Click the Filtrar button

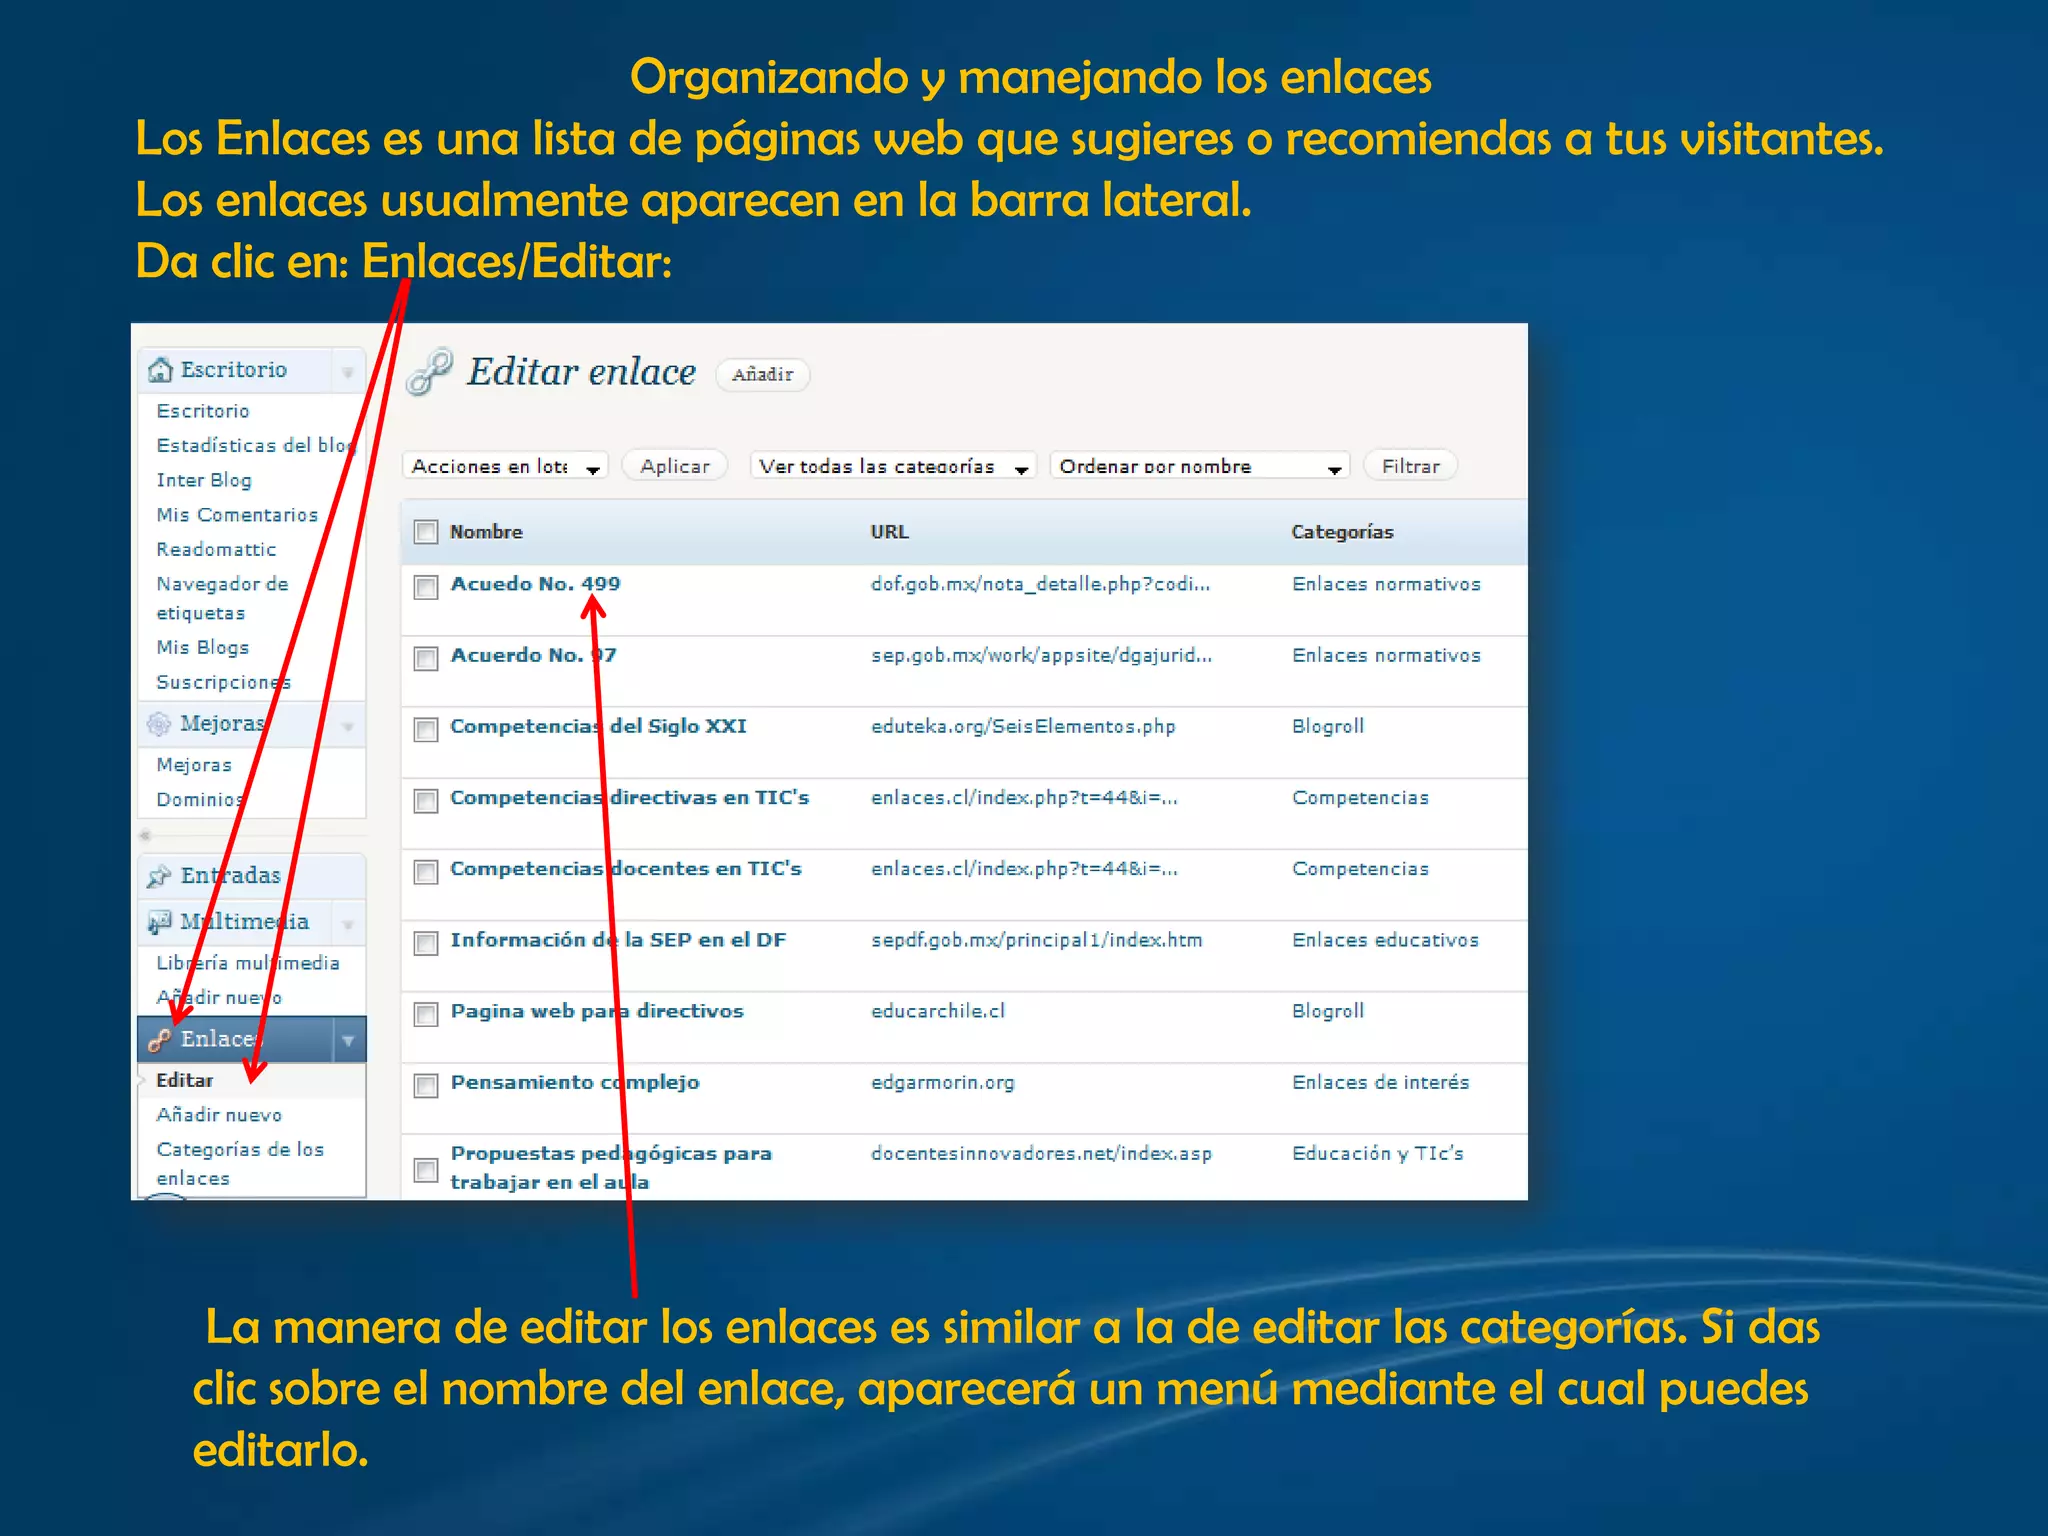[1411, 466]
